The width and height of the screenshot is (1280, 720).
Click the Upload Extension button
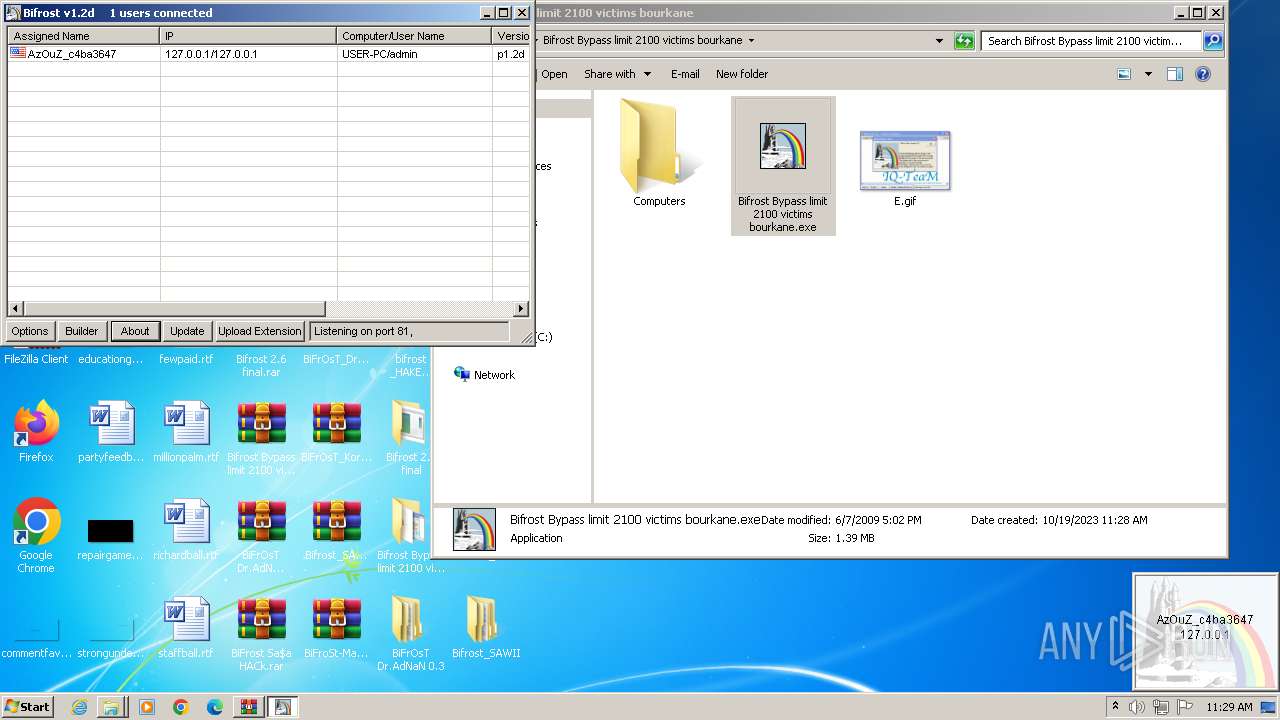[260, 331]
